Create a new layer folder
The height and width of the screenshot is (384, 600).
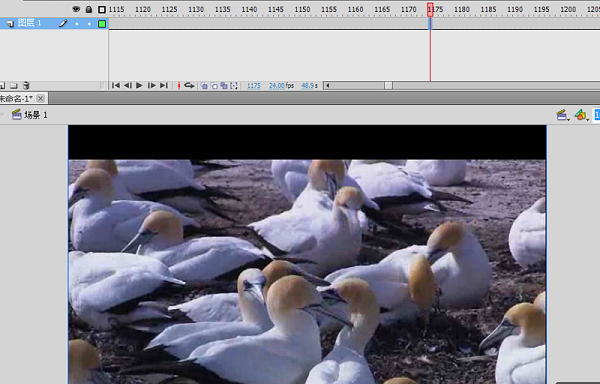[x=14, y=86]
